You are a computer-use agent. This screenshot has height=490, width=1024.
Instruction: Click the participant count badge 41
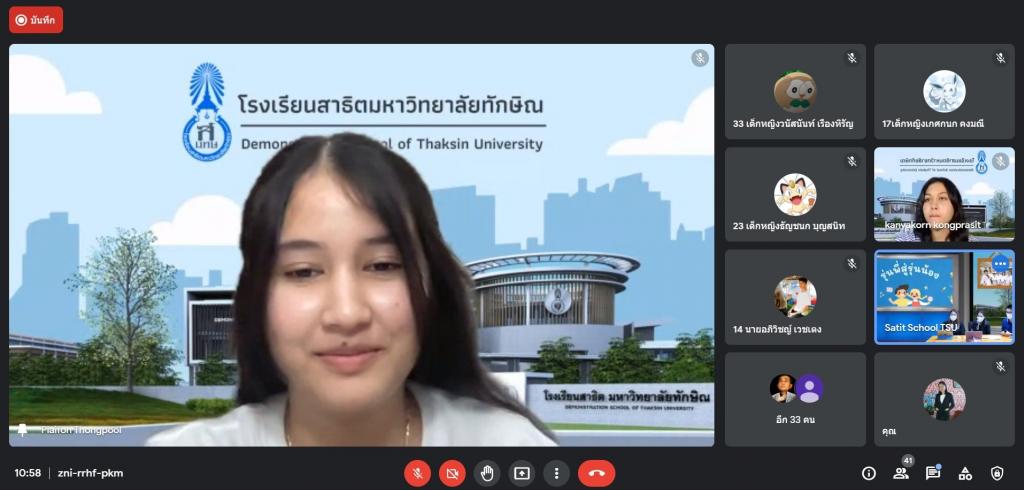click(x=906, y=461)
